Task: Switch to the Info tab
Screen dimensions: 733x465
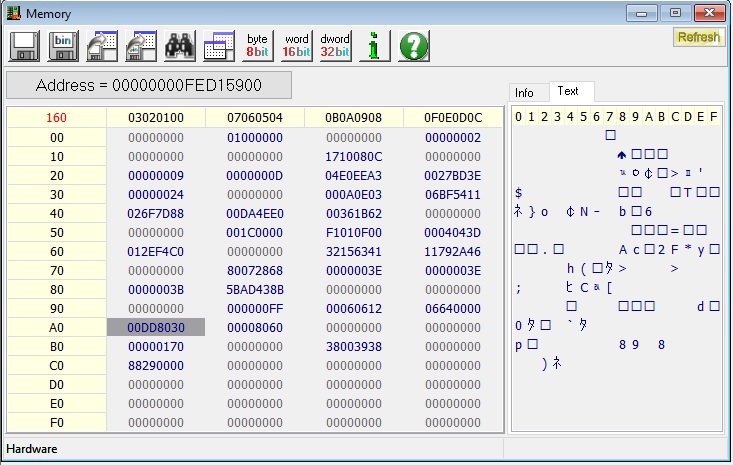Action: coord(525,92)
